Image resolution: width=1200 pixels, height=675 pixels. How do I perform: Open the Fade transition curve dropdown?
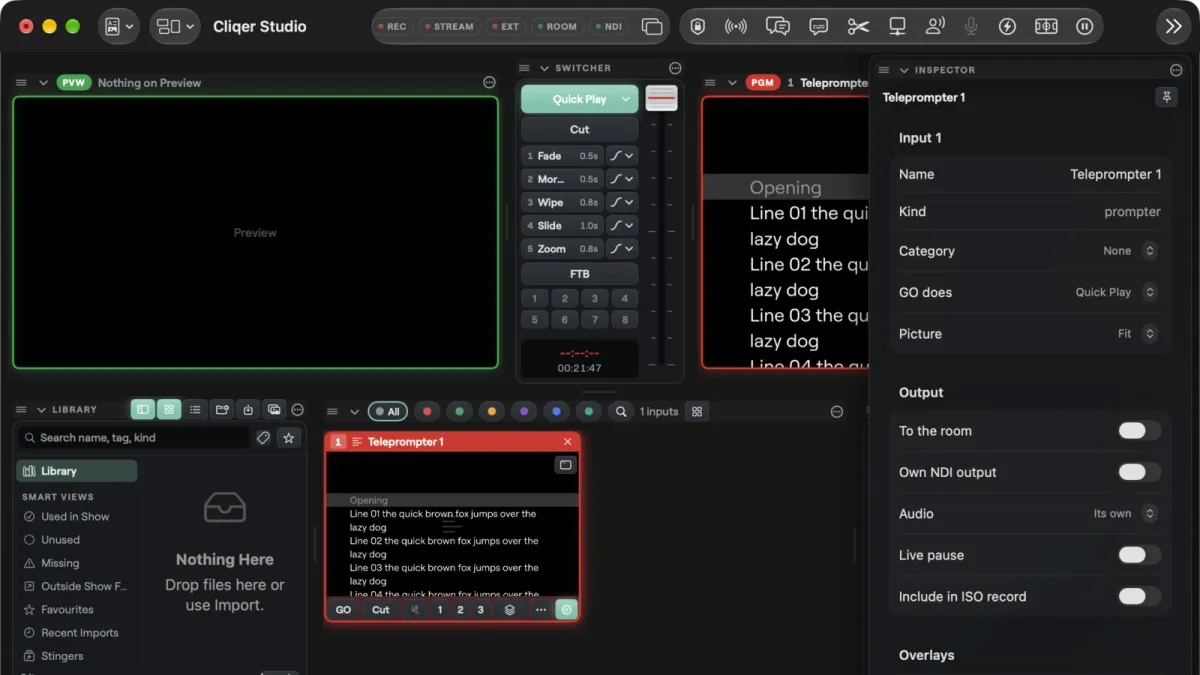pyautogui.click(x=622, y=156)
